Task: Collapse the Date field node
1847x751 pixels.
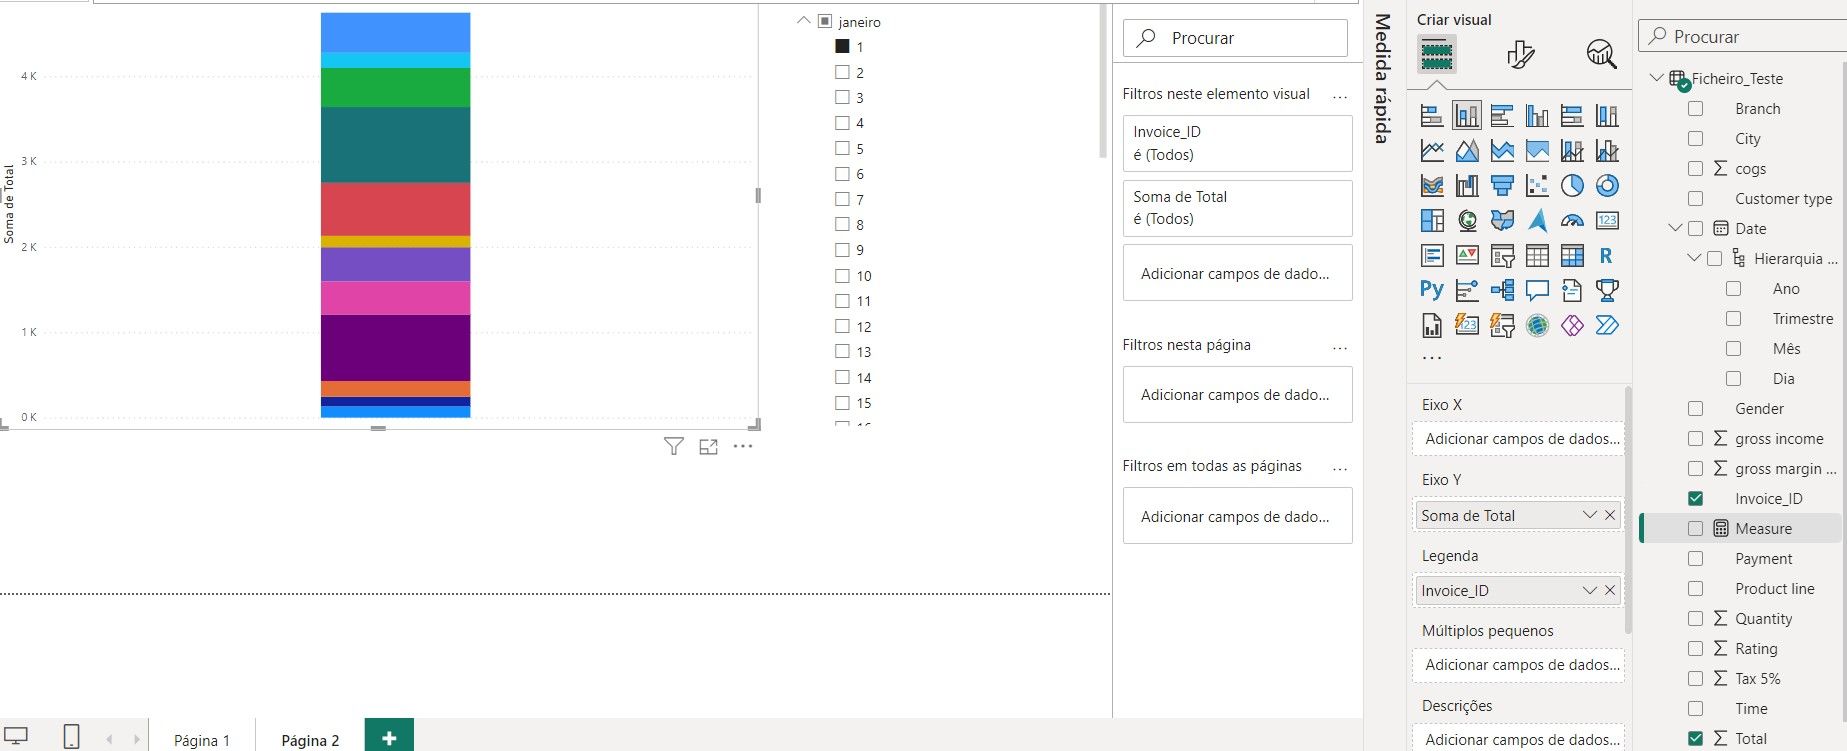Action: [x=1675, y=228]
